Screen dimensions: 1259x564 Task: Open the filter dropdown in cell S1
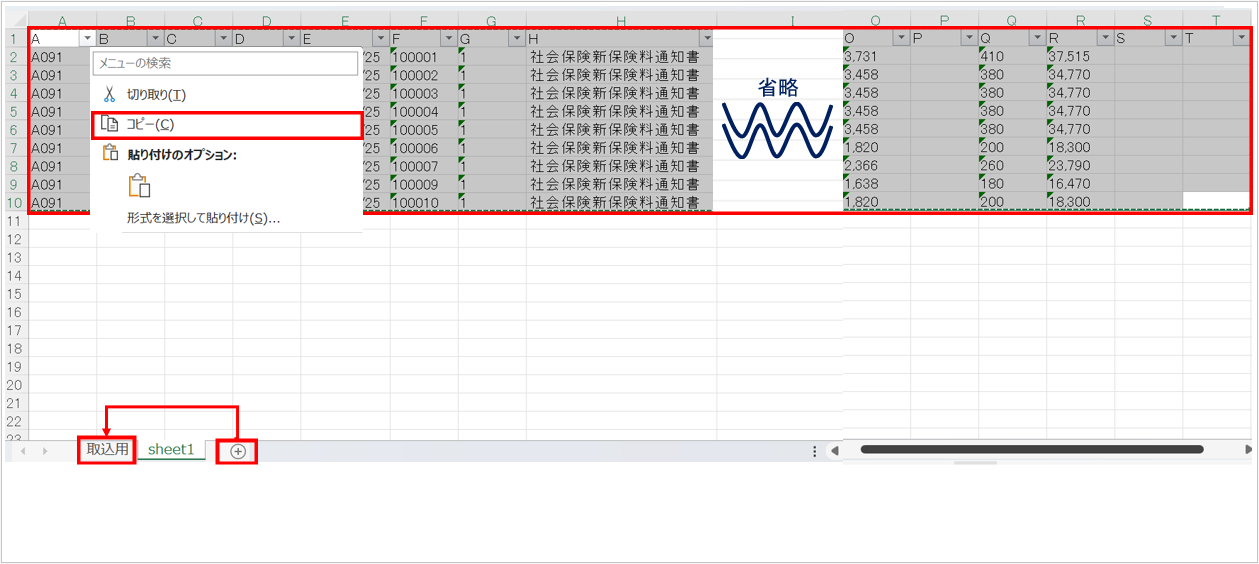pyautogui.click(x=1172, y=38)
